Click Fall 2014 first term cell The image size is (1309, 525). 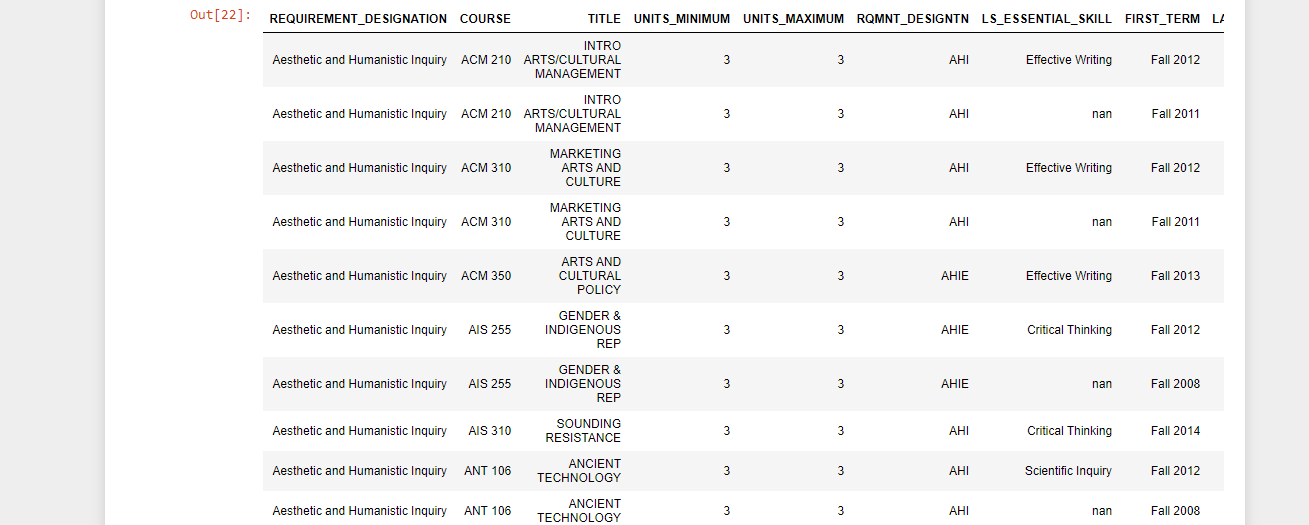click(x=1175, y=431)
